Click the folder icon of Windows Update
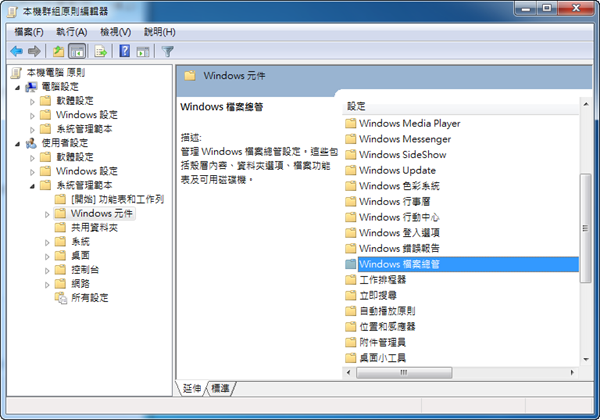 click(351, 170)
